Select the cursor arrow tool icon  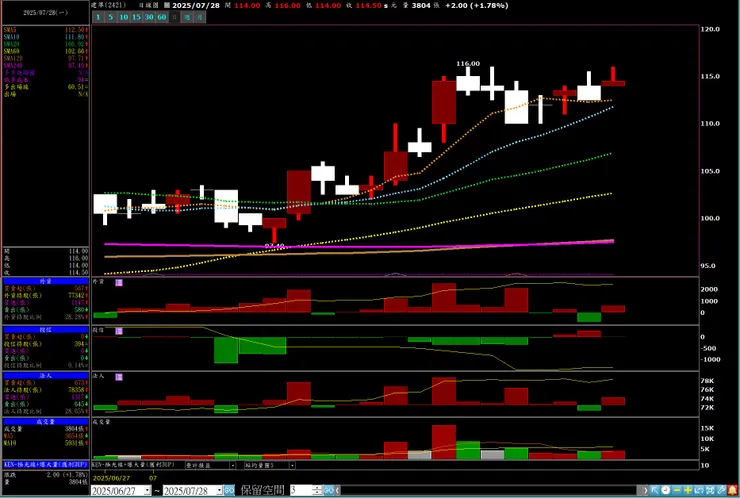655,490
